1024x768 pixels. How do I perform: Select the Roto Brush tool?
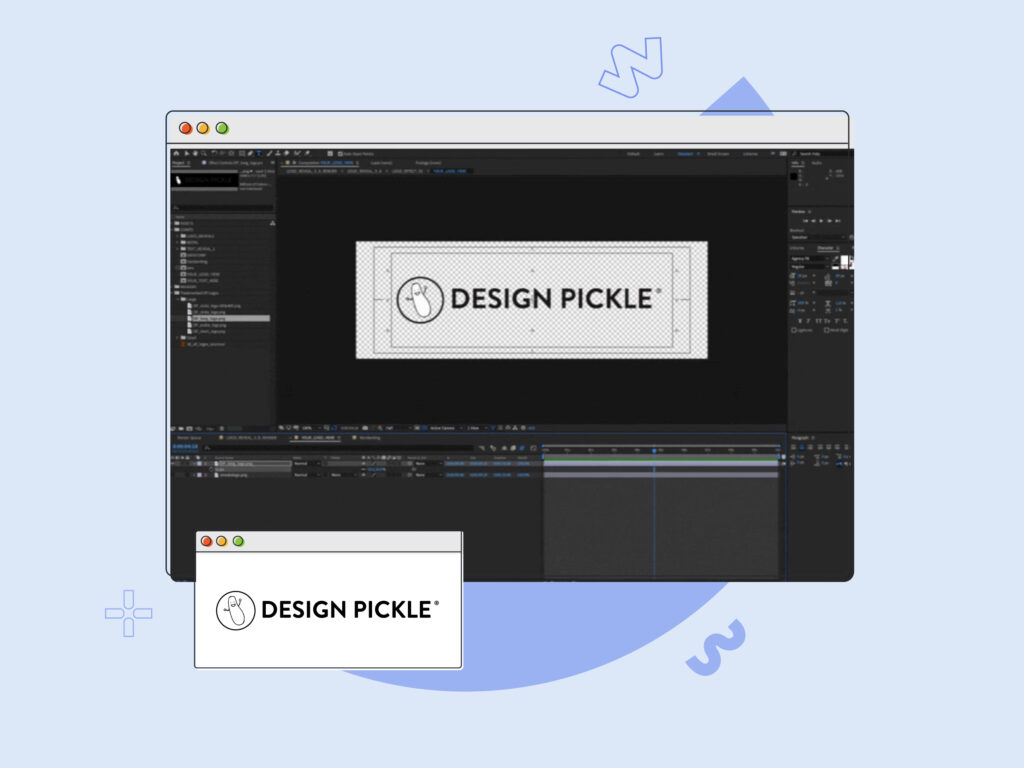297,153
